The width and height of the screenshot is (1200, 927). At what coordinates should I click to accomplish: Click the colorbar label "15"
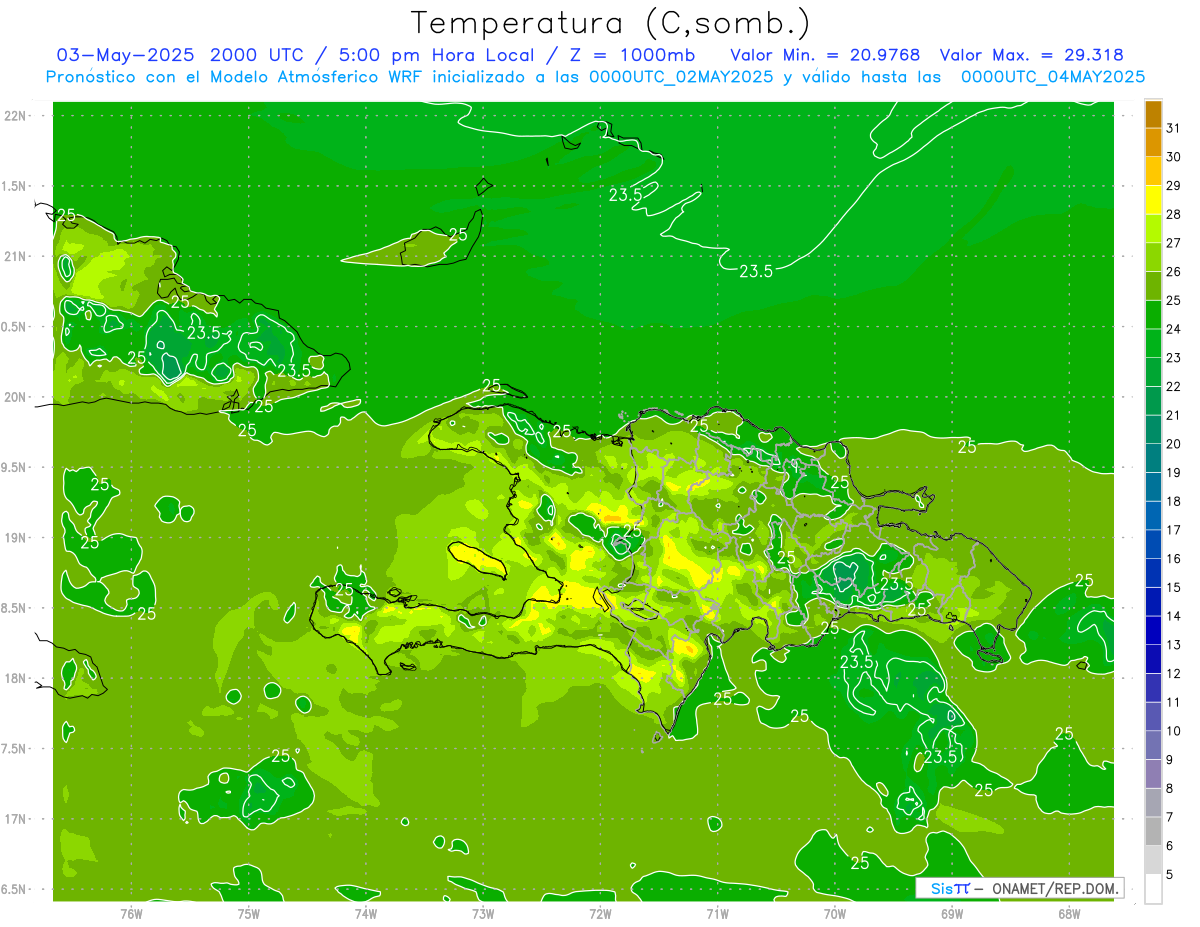click(1174, 587)
